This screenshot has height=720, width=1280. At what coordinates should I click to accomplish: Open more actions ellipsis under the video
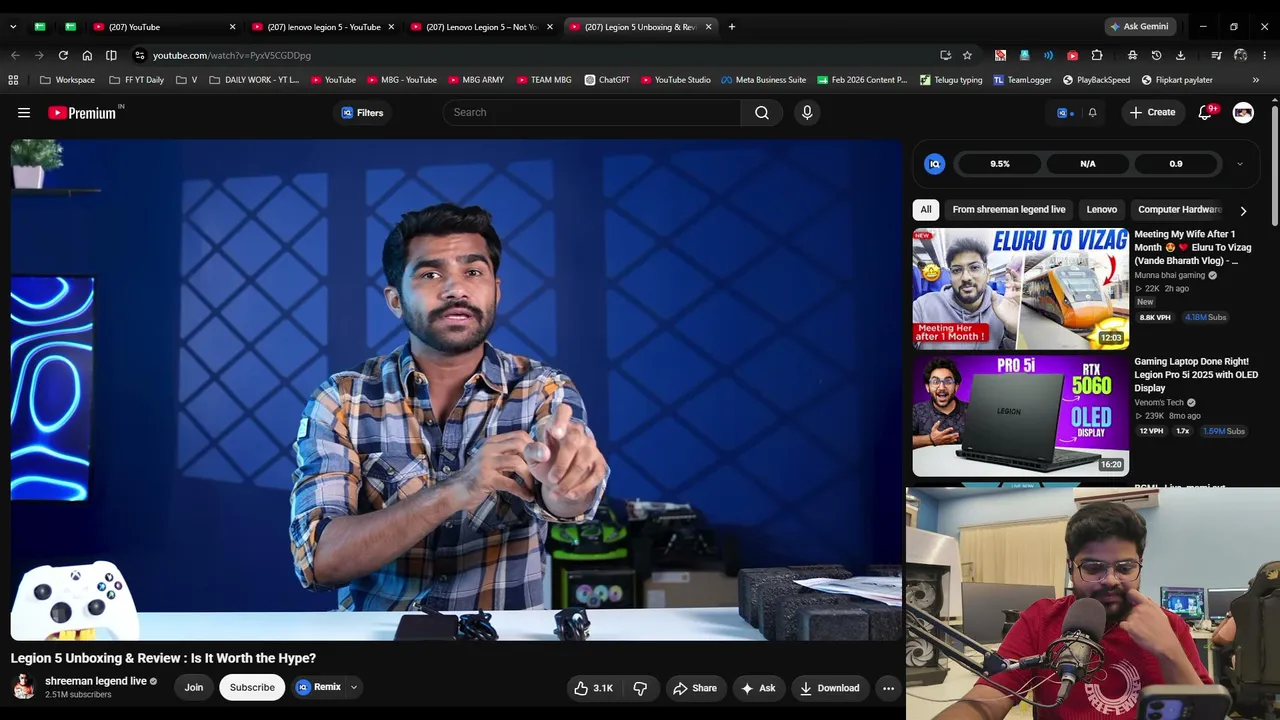[888, 688]
